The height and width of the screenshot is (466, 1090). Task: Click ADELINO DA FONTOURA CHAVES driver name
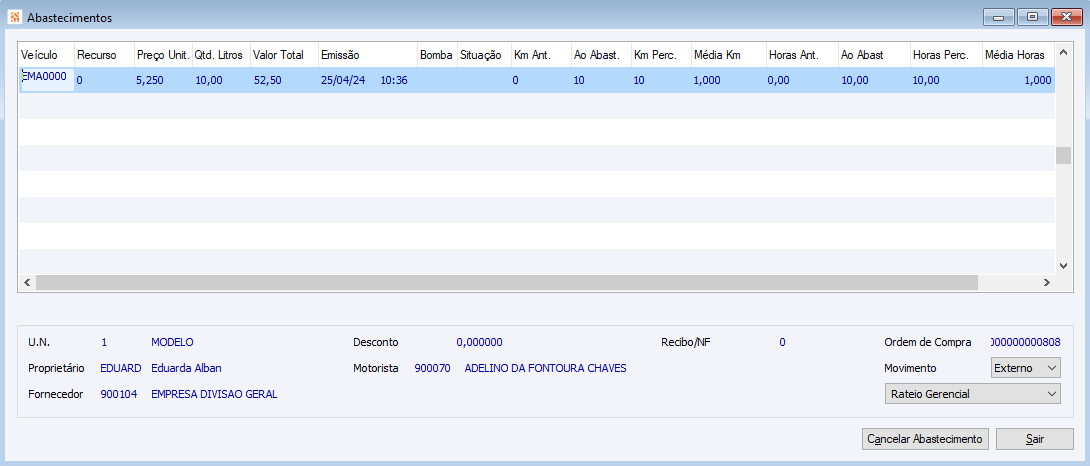[x=546, y=368]
